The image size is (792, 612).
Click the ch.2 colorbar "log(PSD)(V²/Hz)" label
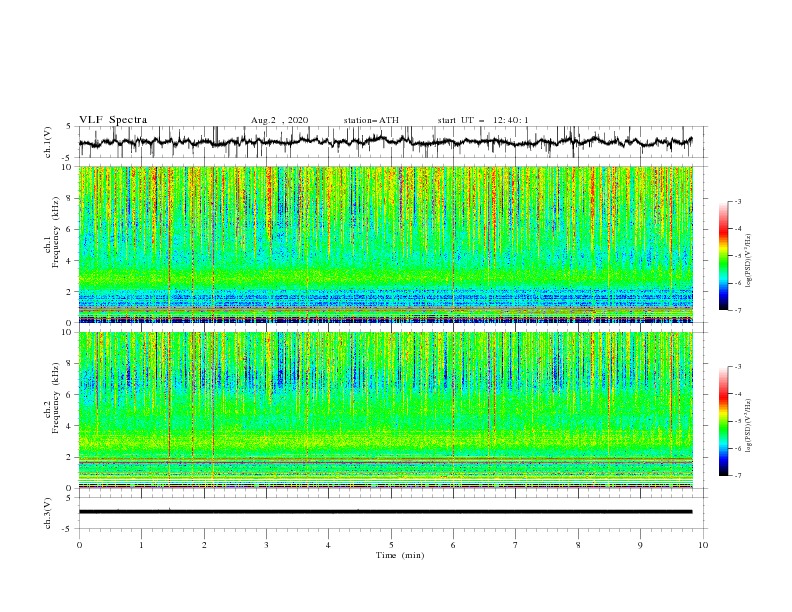748,425
